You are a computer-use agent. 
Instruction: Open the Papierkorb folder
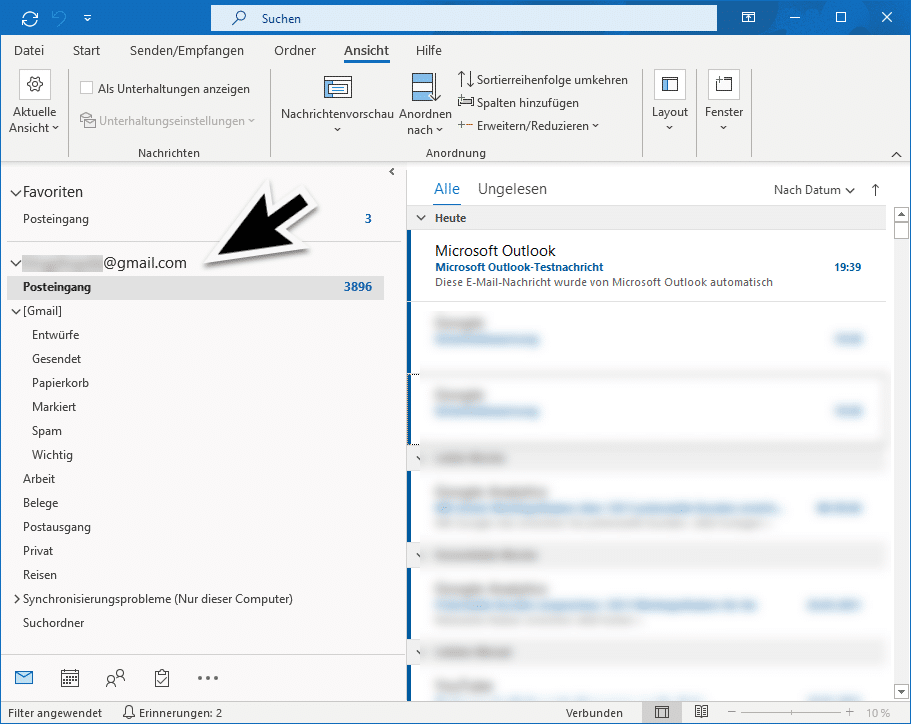click(60, 383)
